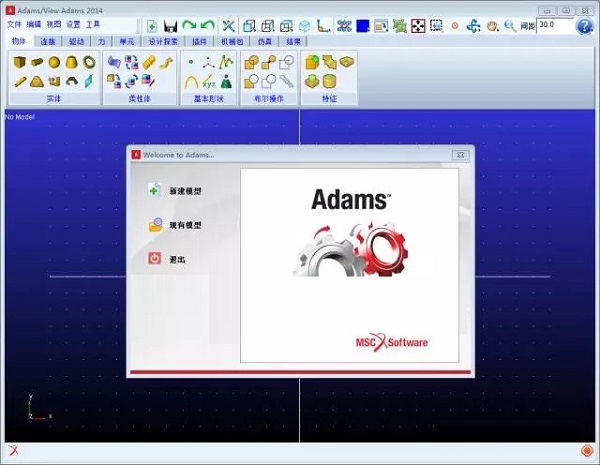
Task: Choose the hollow cylinder feature icon
Action: point(329,81)
